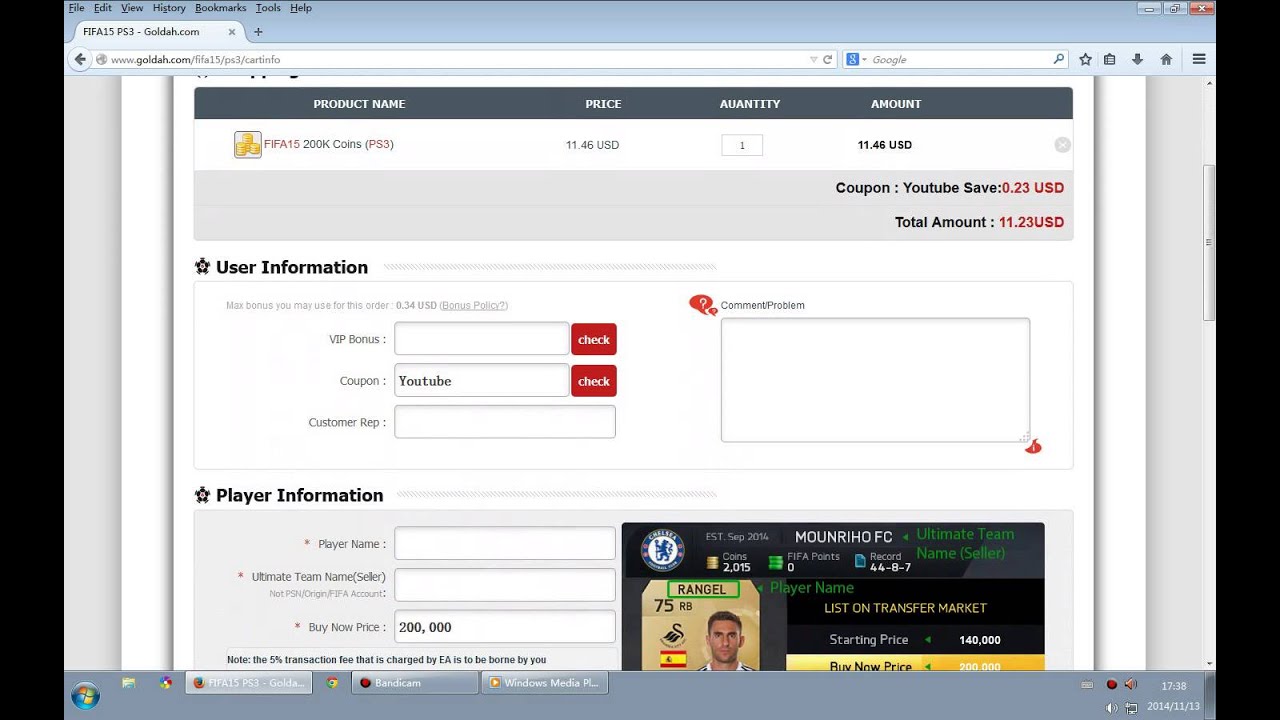Image resolution: width=1280 pixels, height=720 pixels.
Task: Open the Google search engine selector
Action: click(856, 60)
